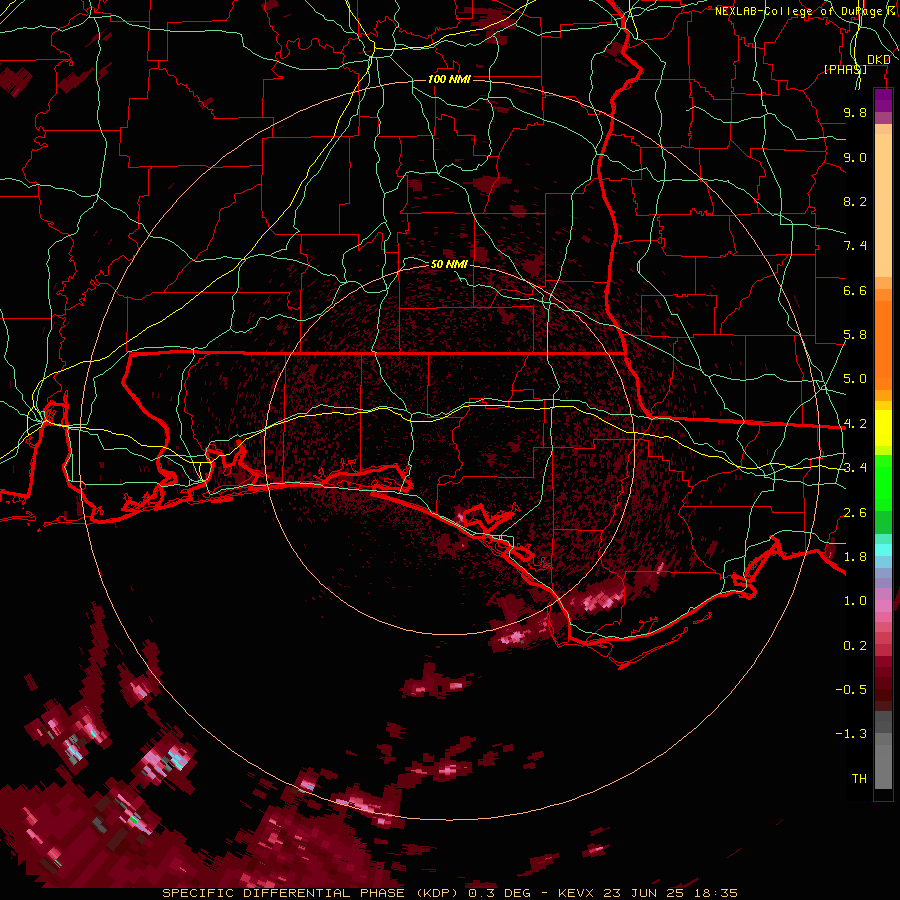Pick the purple segment of the color bar

pyautogui.click(x=883, y=101)
